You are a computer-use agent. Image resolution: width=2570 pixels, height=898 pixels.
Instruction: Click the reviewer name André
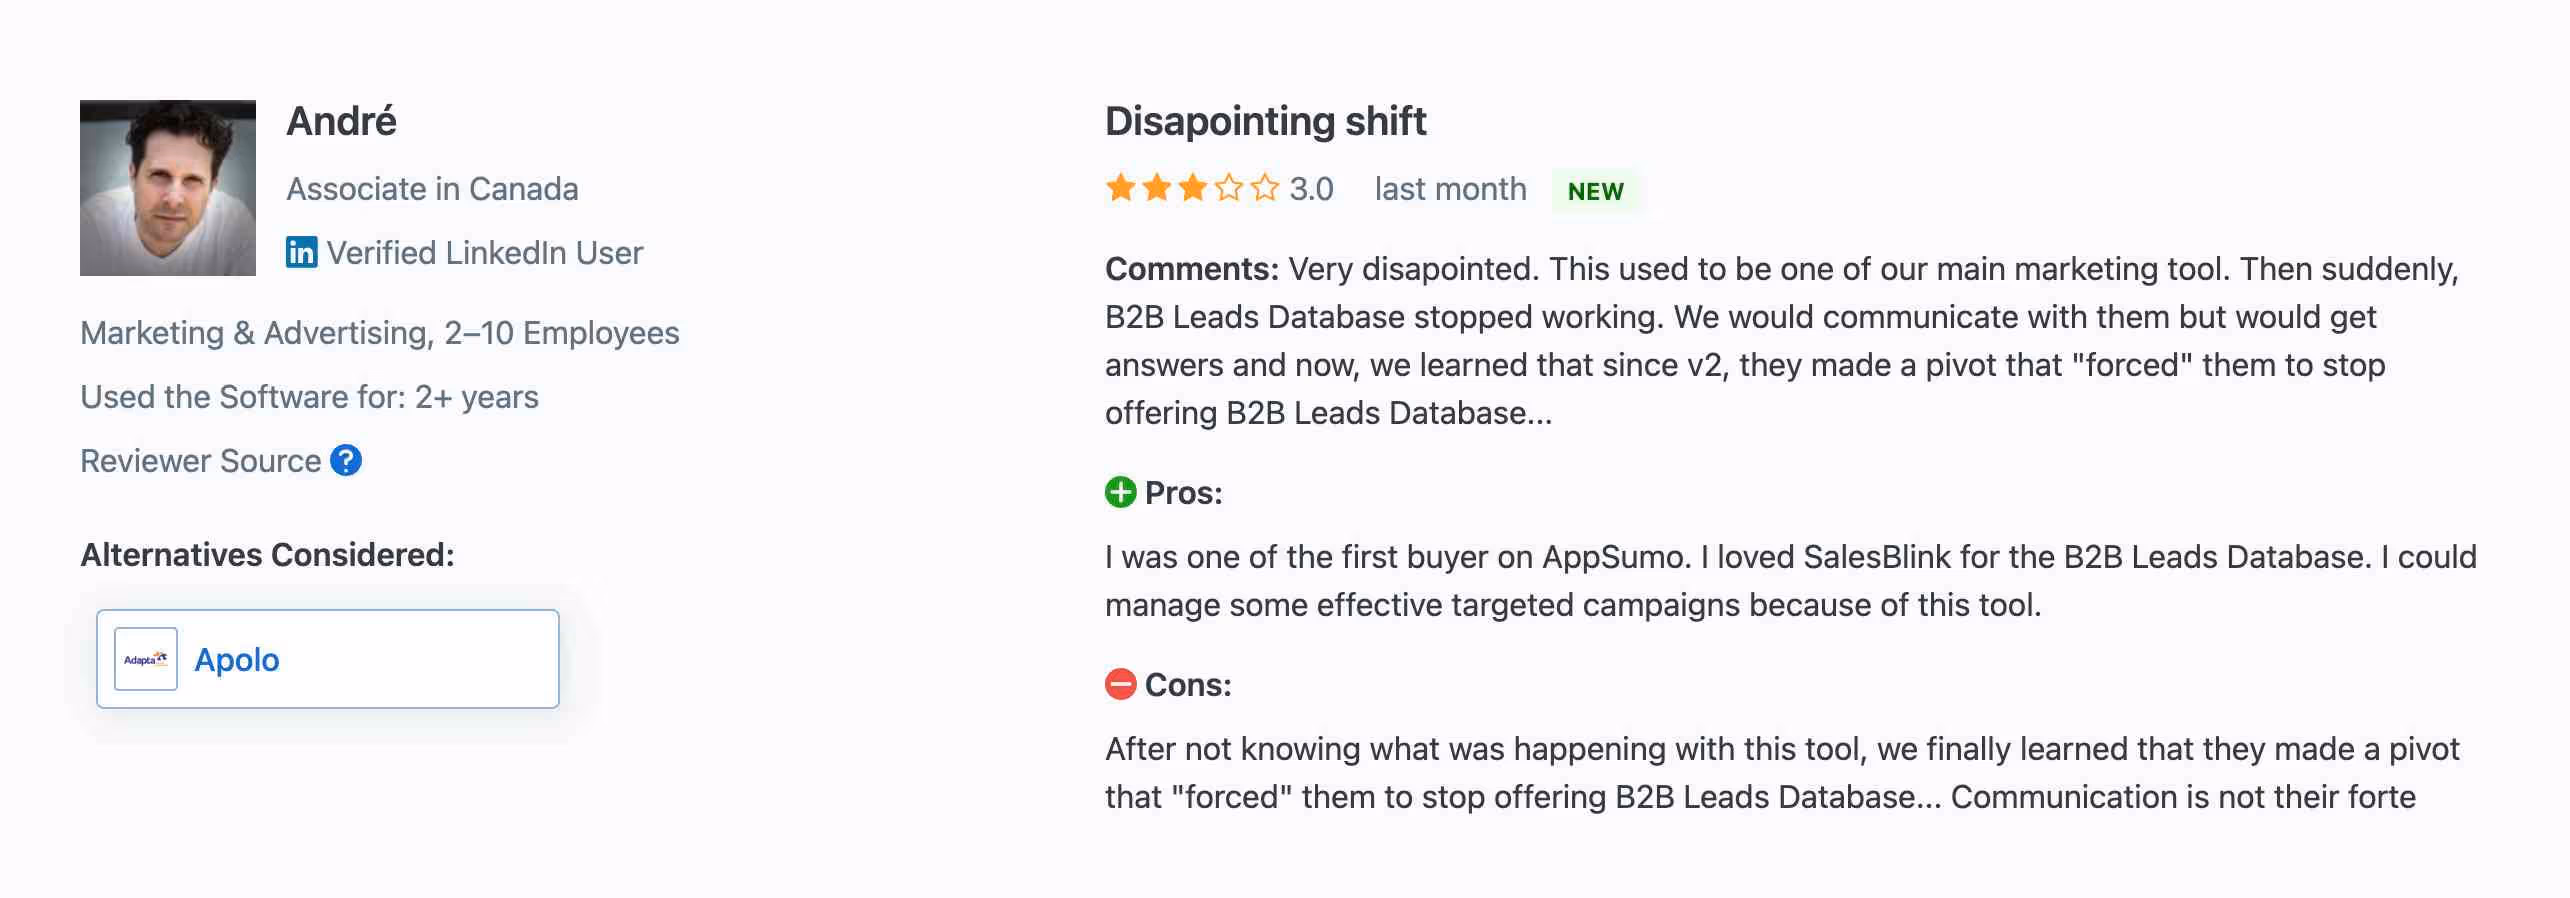342,119
